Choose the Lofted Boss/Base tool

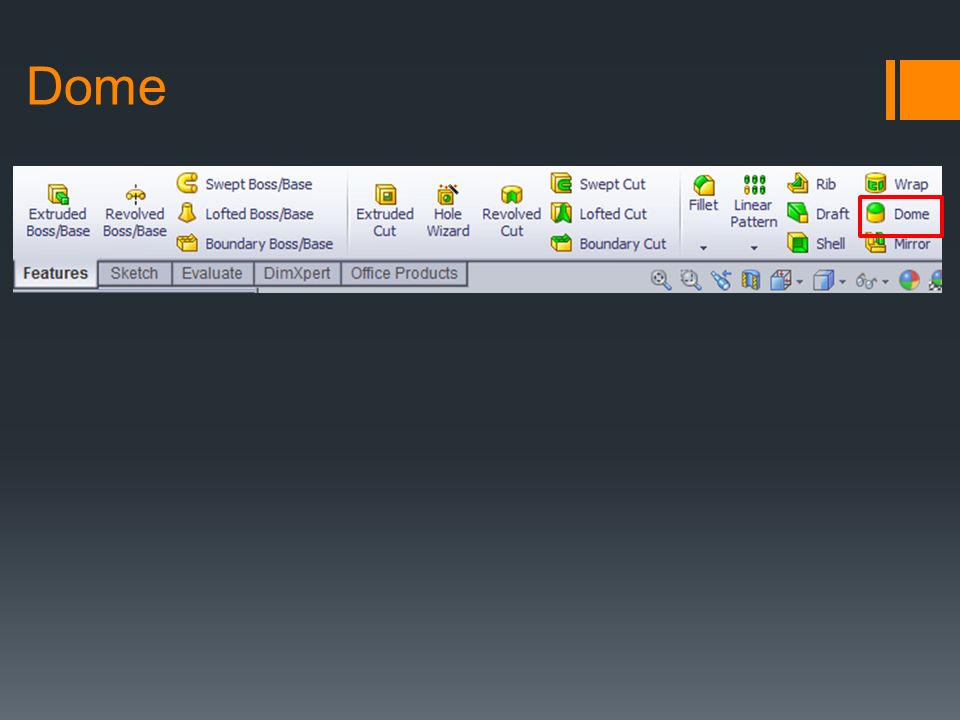coord(246,214)
